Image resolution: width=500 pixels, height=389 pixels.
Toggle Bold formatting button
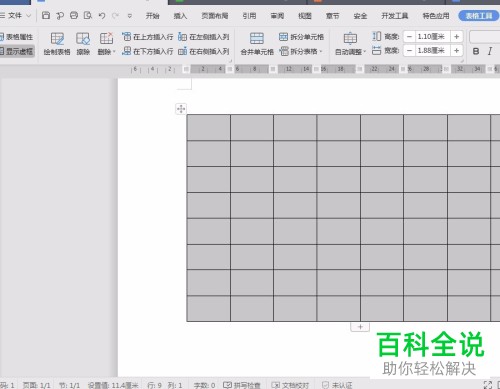tap(476, 51)
